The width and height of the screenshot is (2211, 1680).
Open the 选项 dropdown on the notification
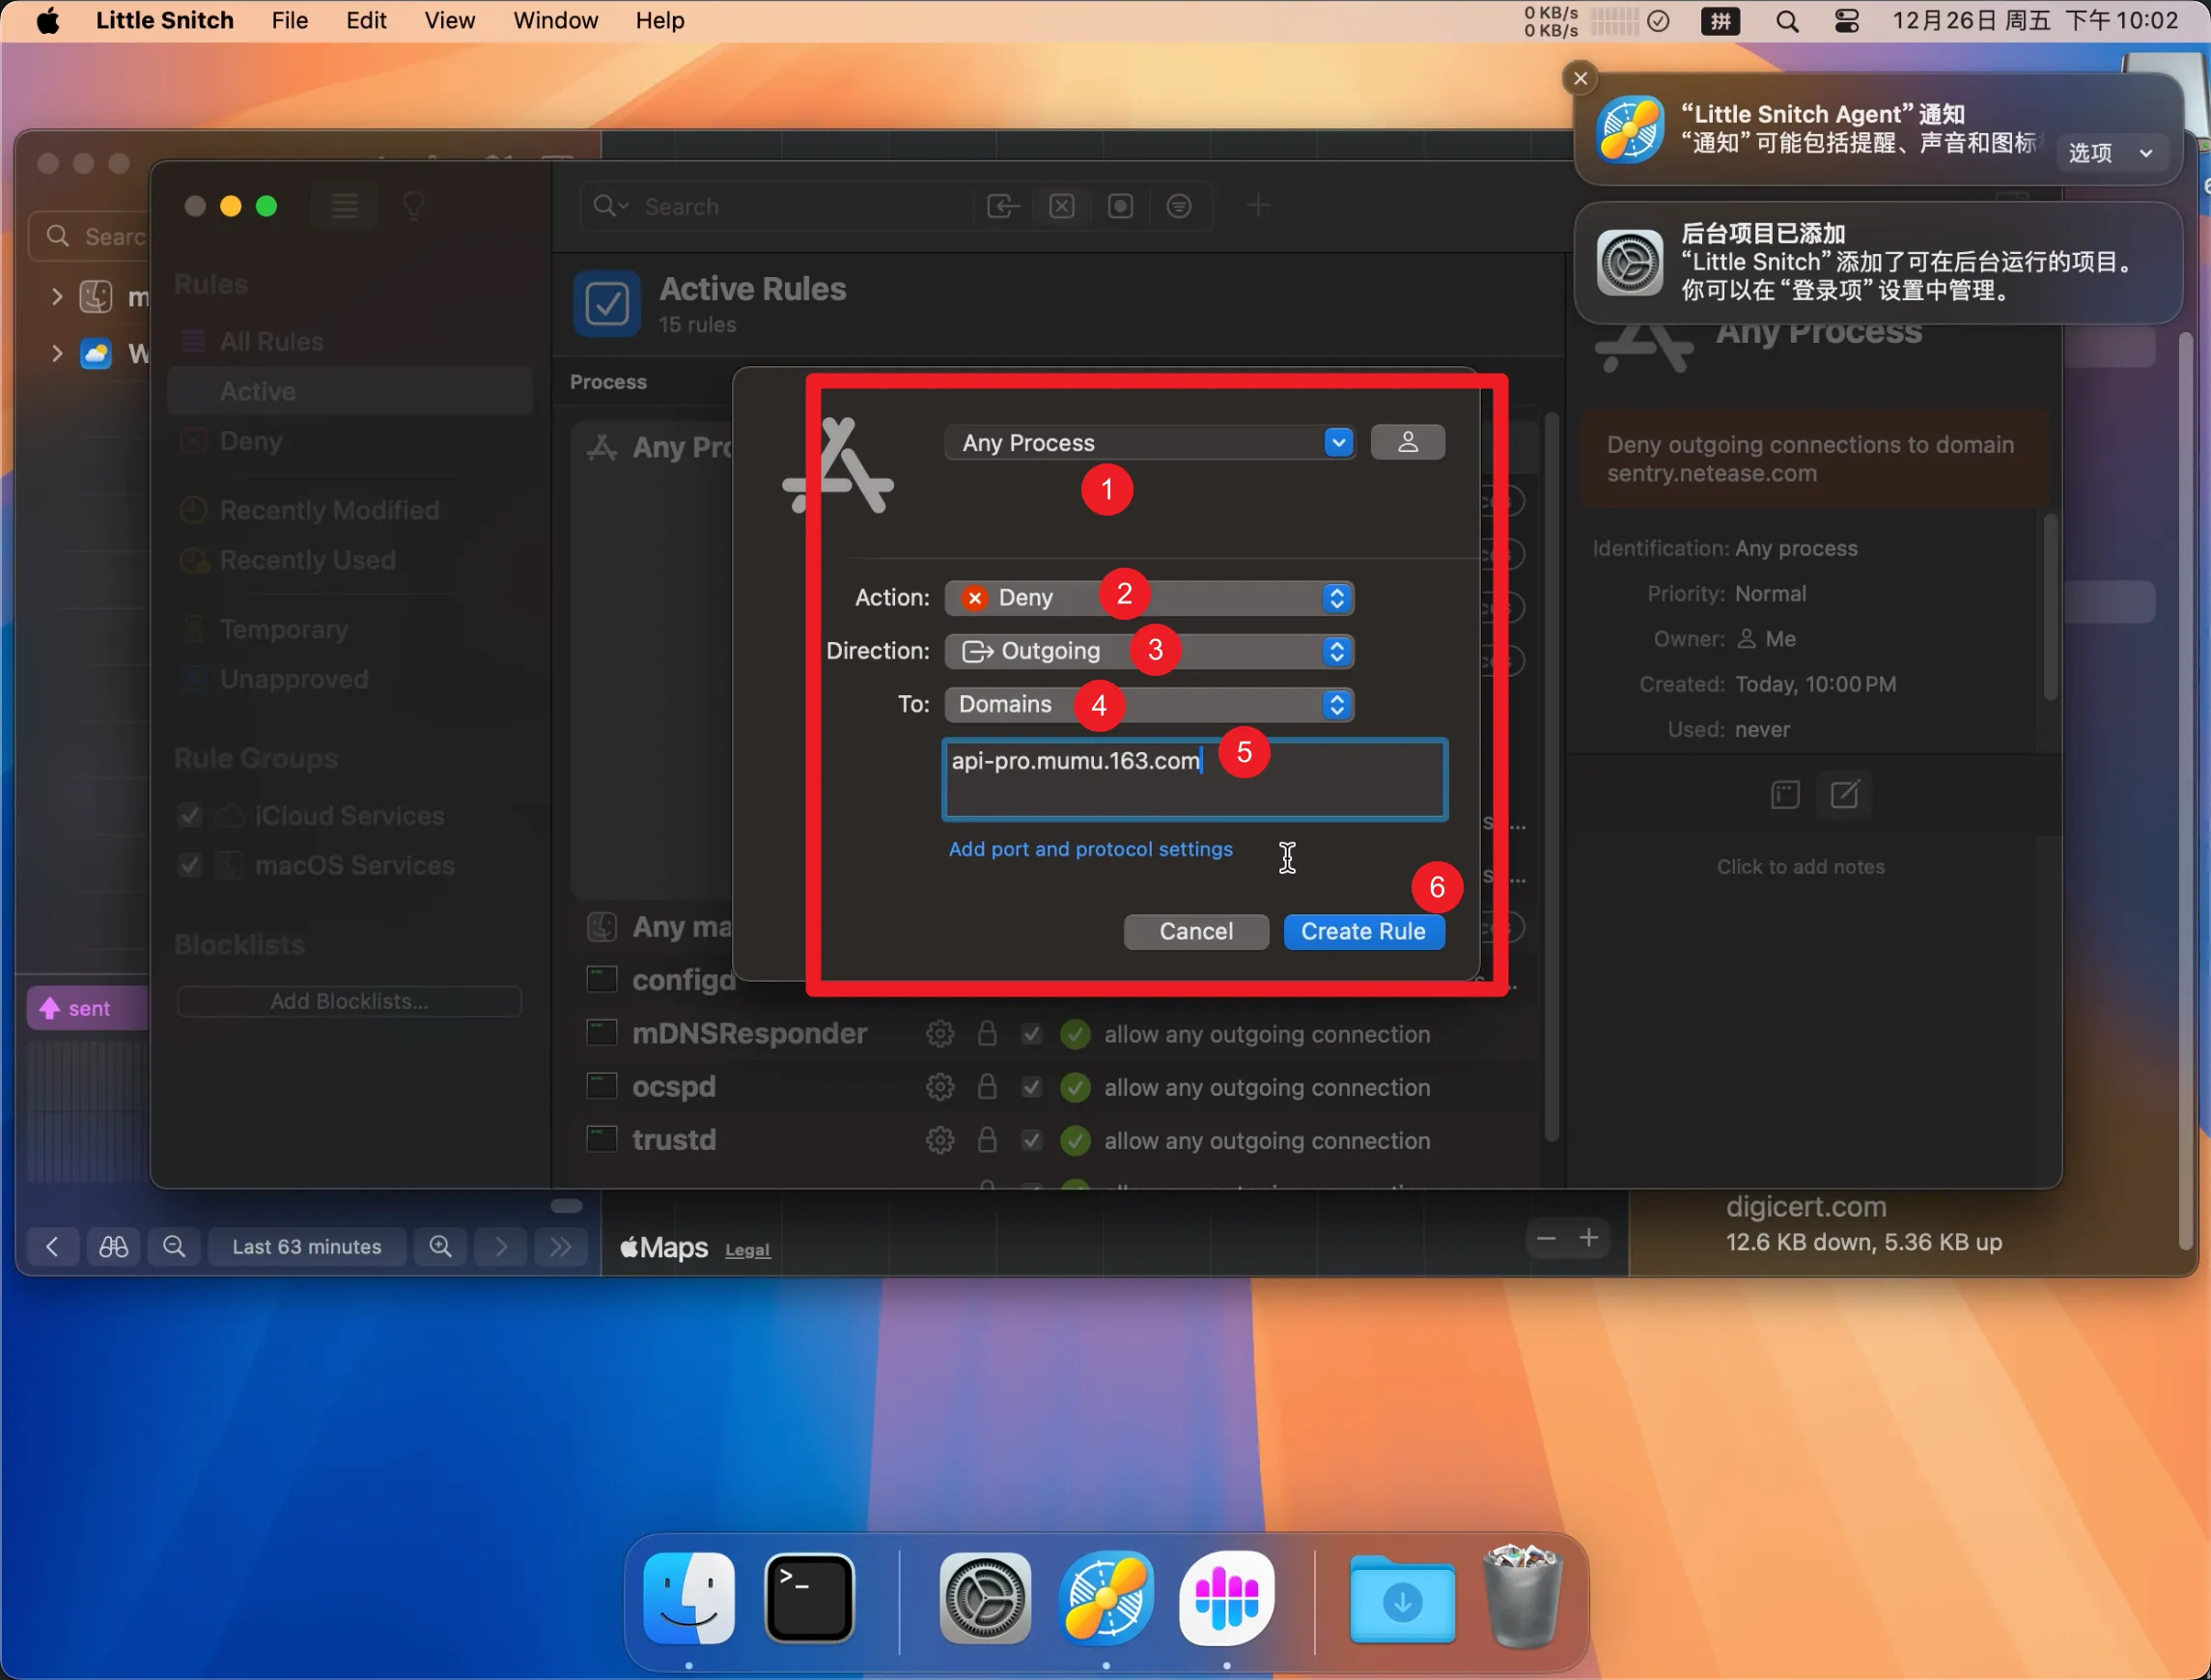point(2110,153)
